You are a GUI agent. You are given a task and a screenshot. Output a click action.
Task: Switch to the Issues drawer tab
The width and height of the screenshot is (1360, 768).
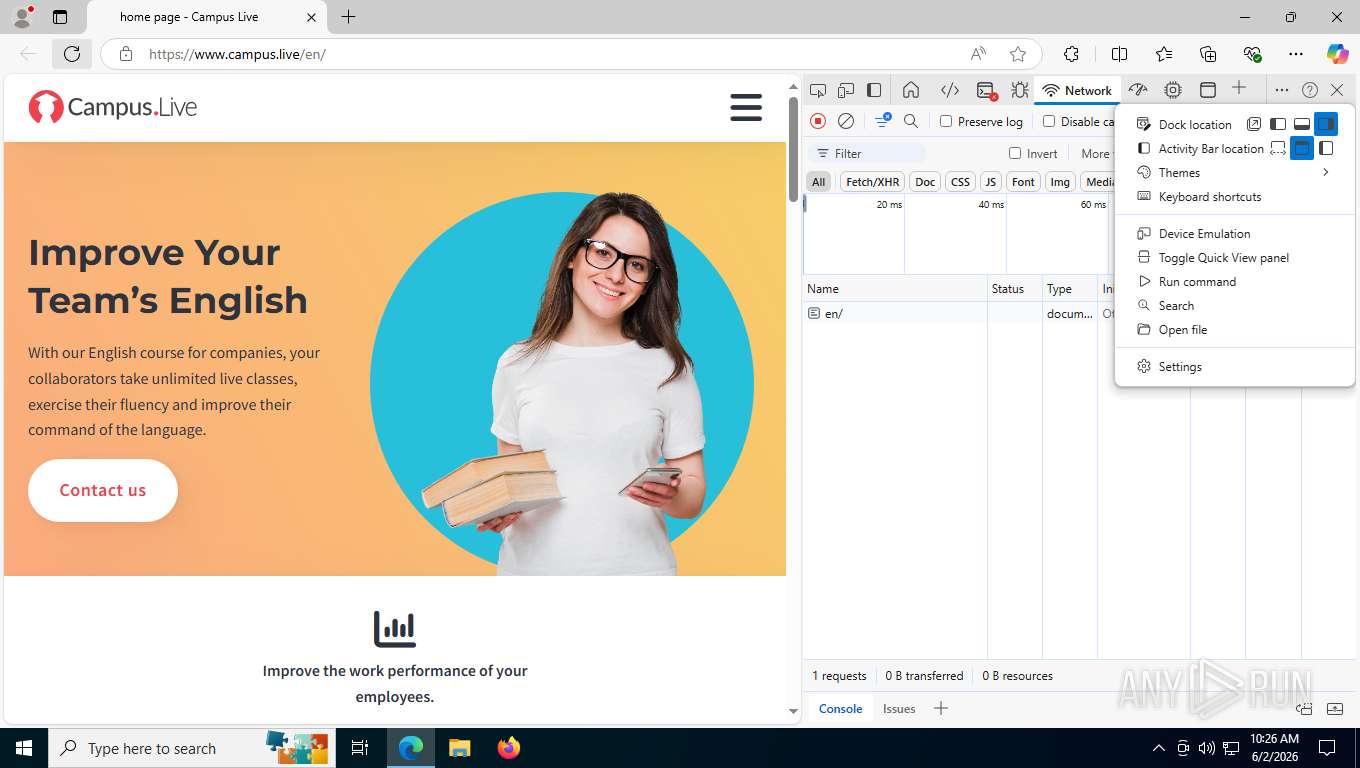click(899, 708)
